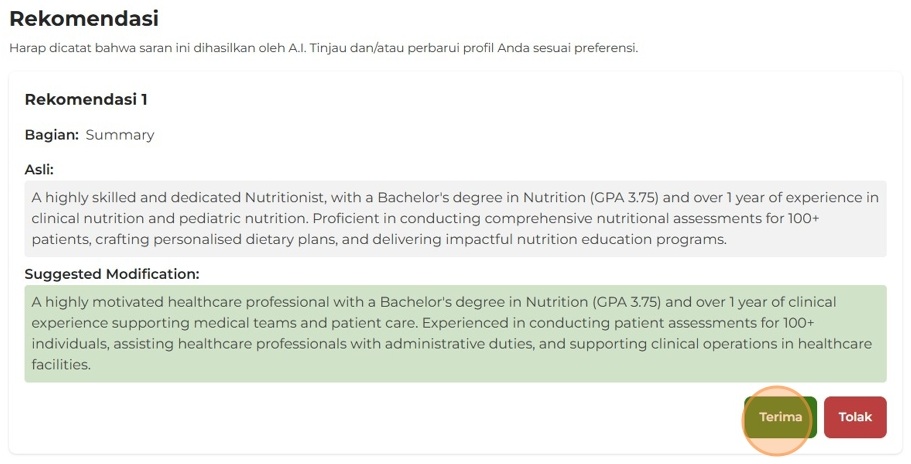Click the Terima button to accept
Image resolution: width=911 pixels, height=464 pixels.
coord(780,417)
